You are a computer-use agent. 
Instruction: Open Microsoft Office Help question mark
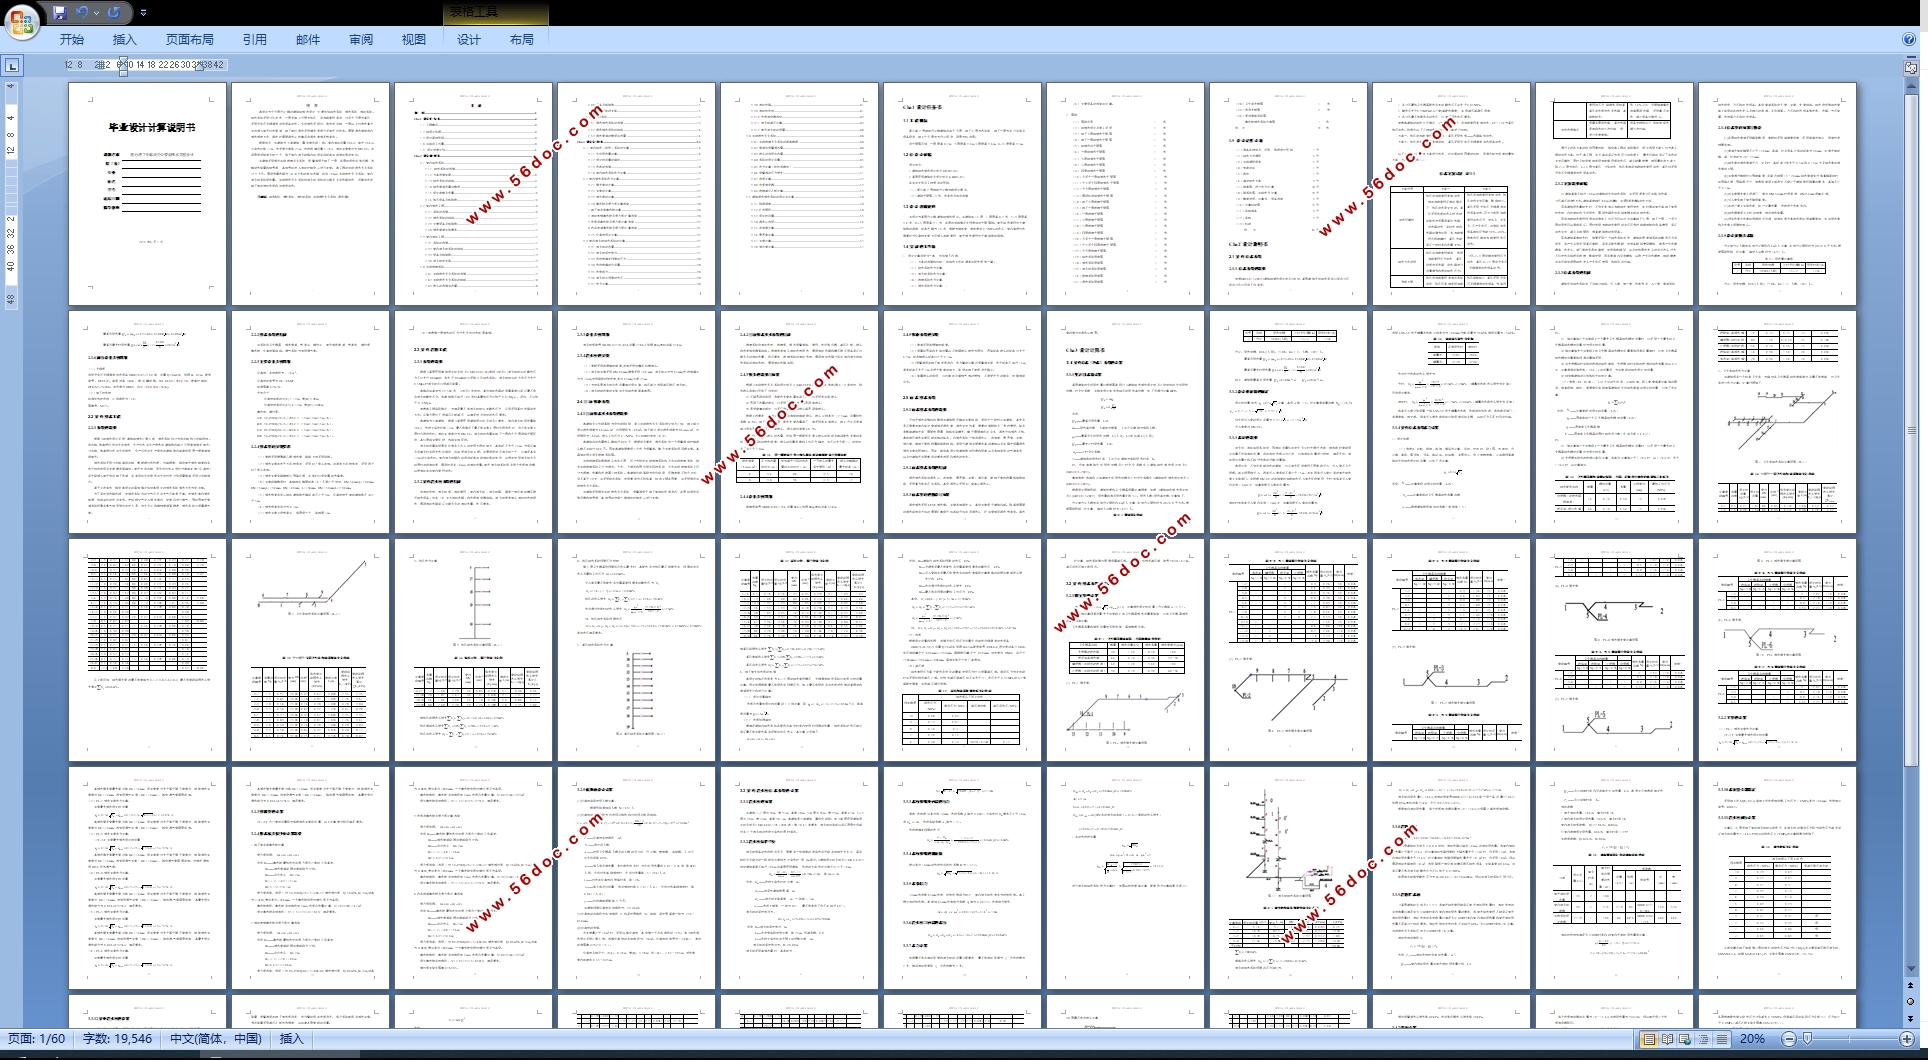tap(1909, 39)
